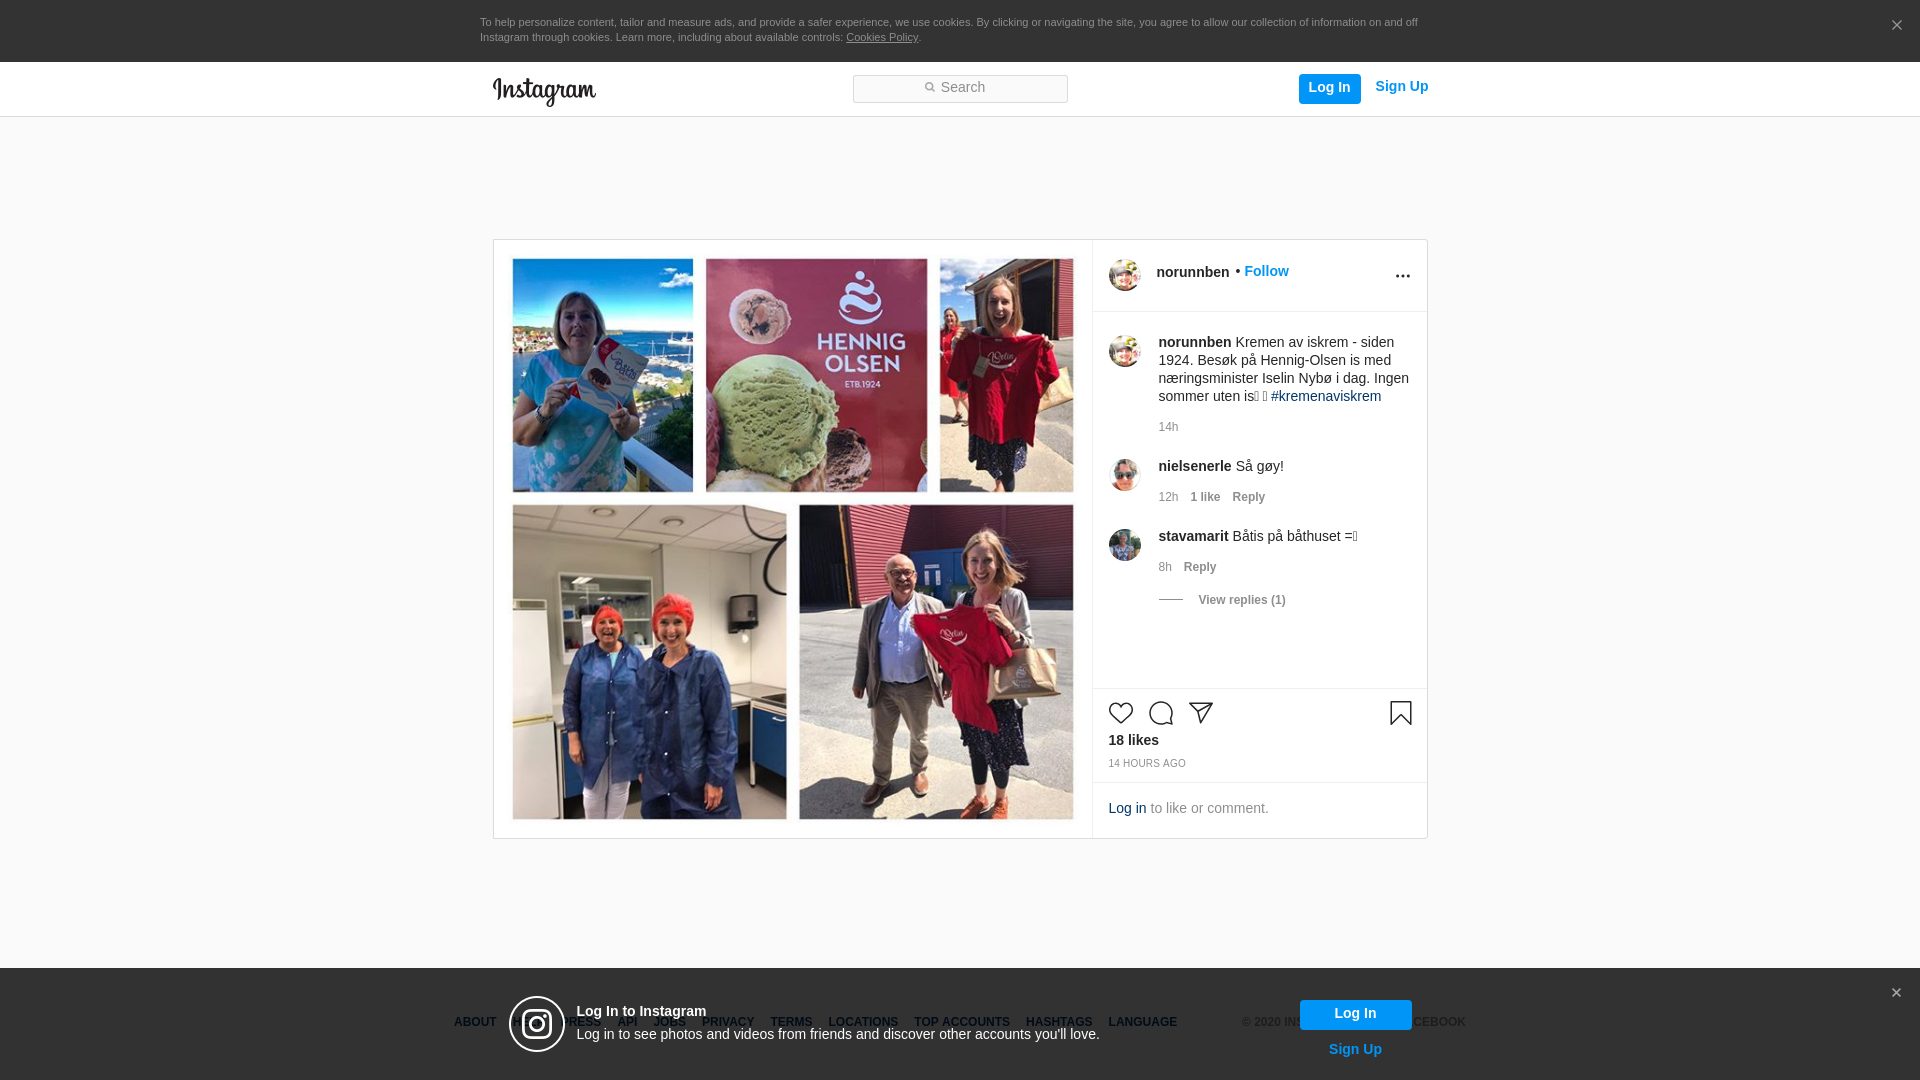Open ABOUT footer link
This screenshot has height=1080, width=1920.
click(474, 1022)
